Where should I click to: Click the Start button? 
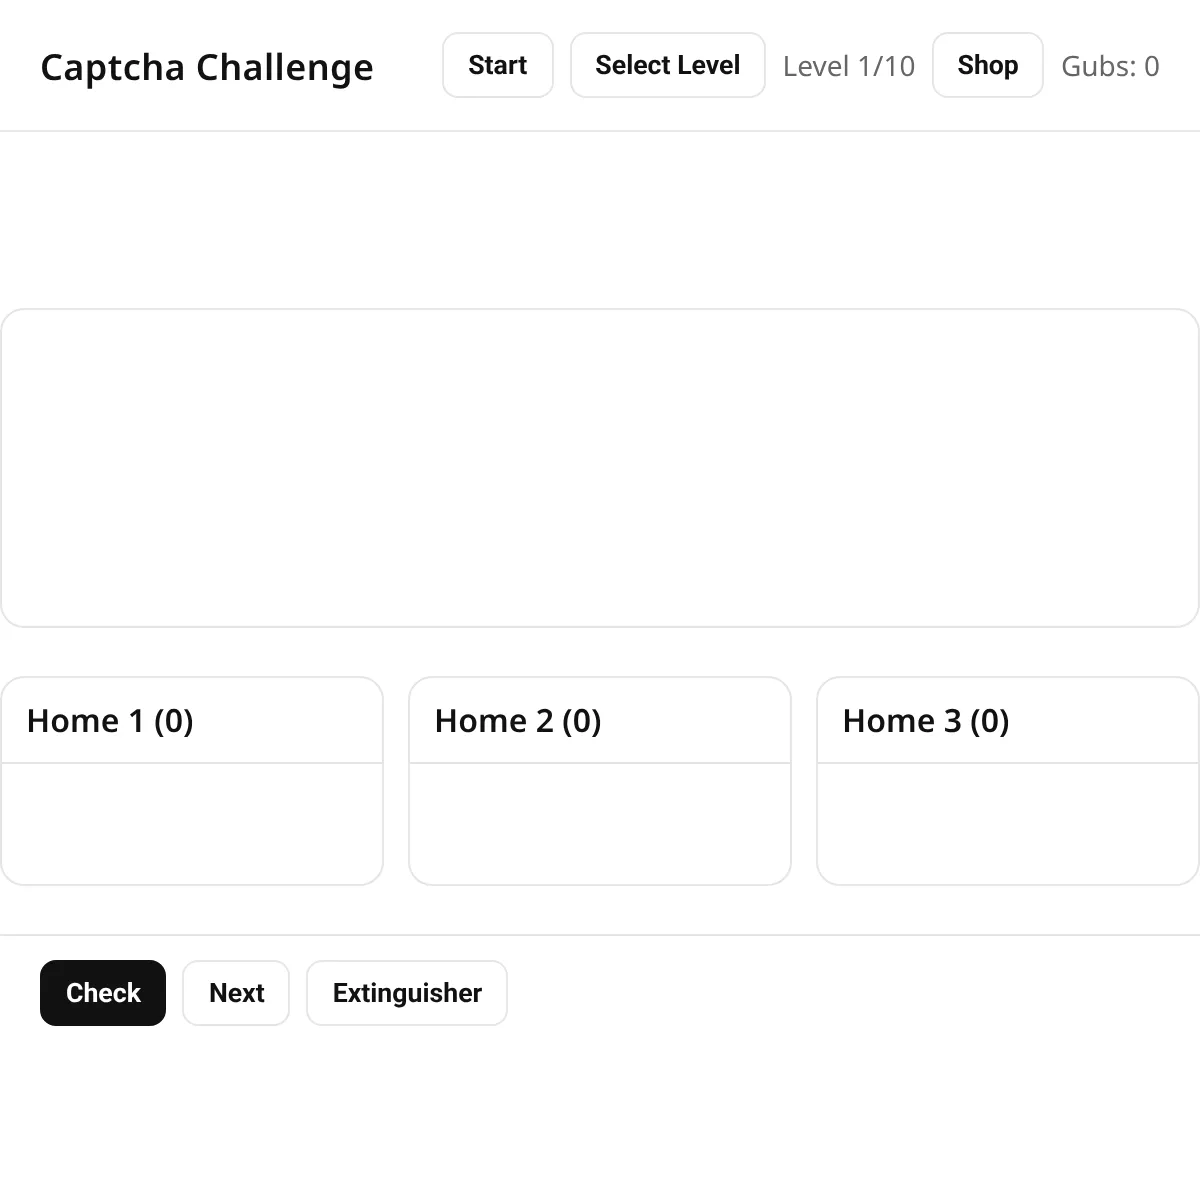point(497,65)
